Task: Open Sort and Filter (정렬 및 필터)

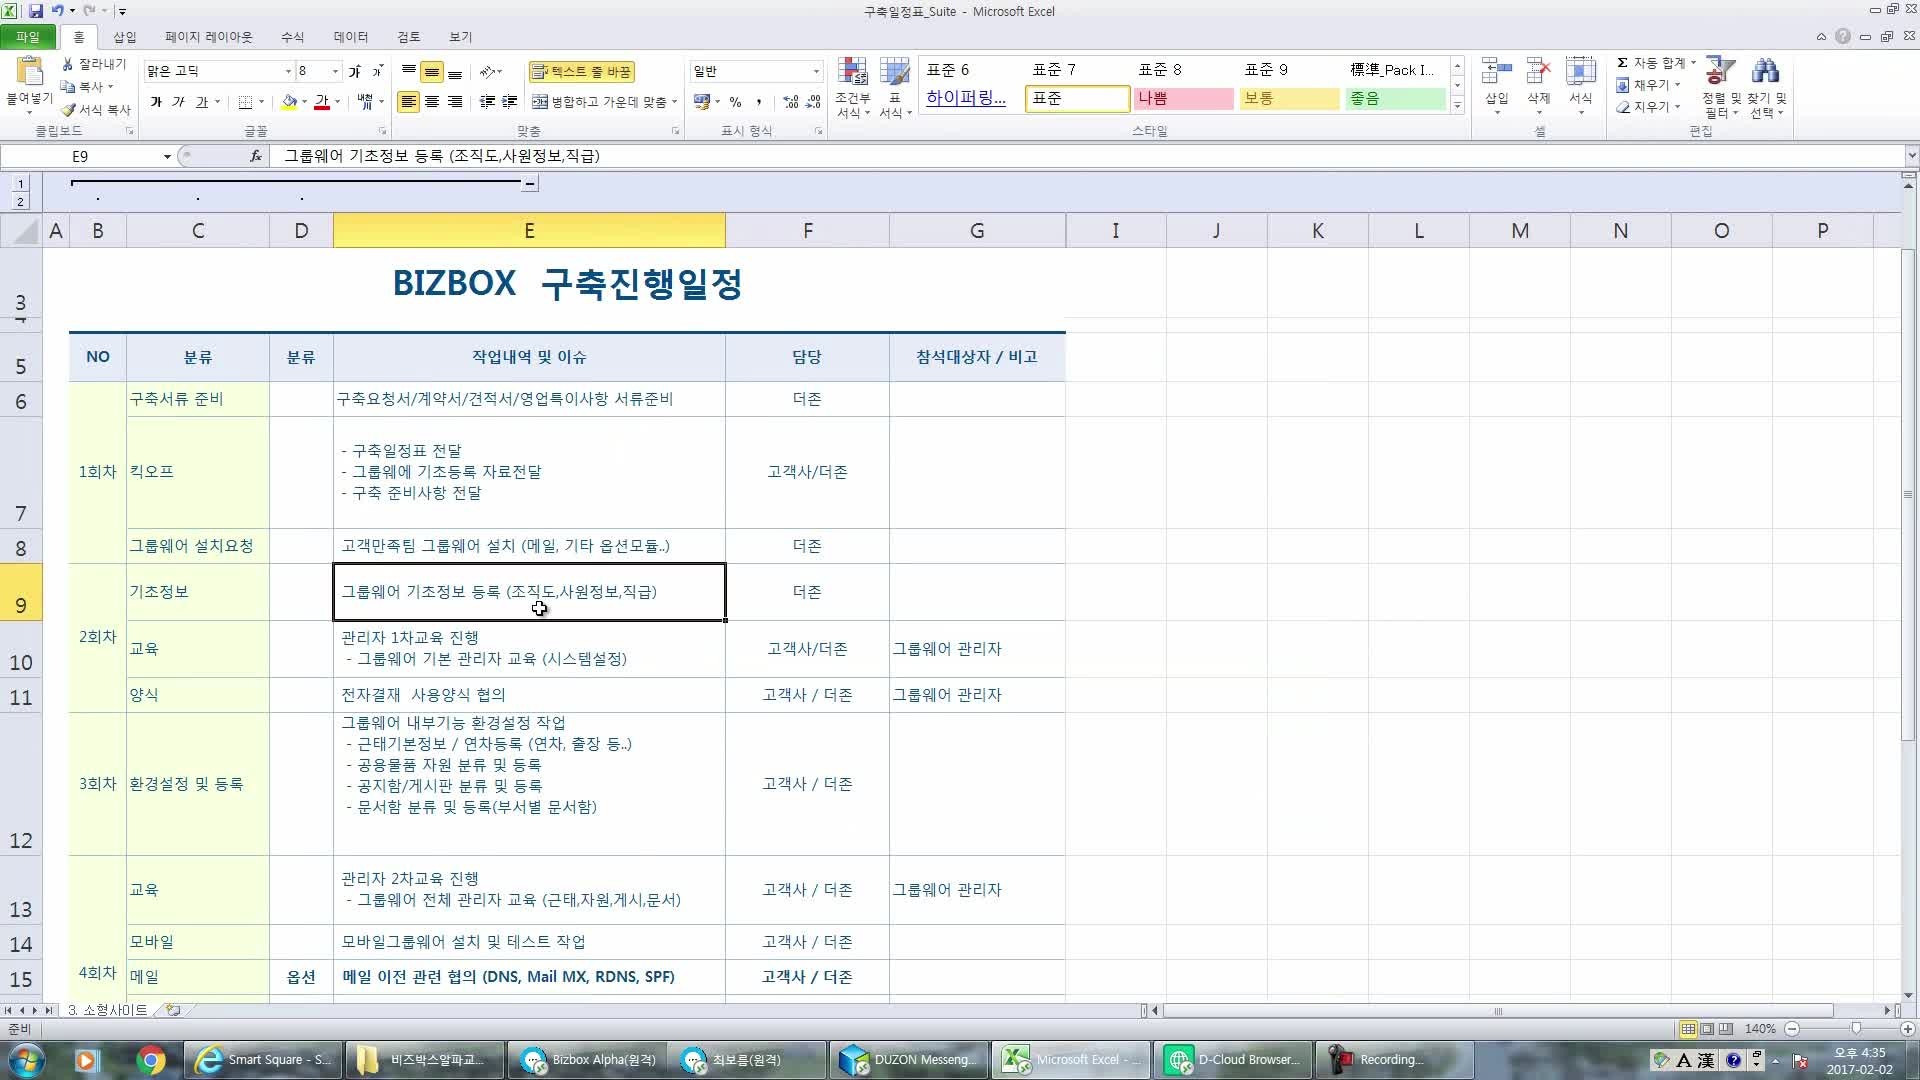Action: [x=1722, y=87]
